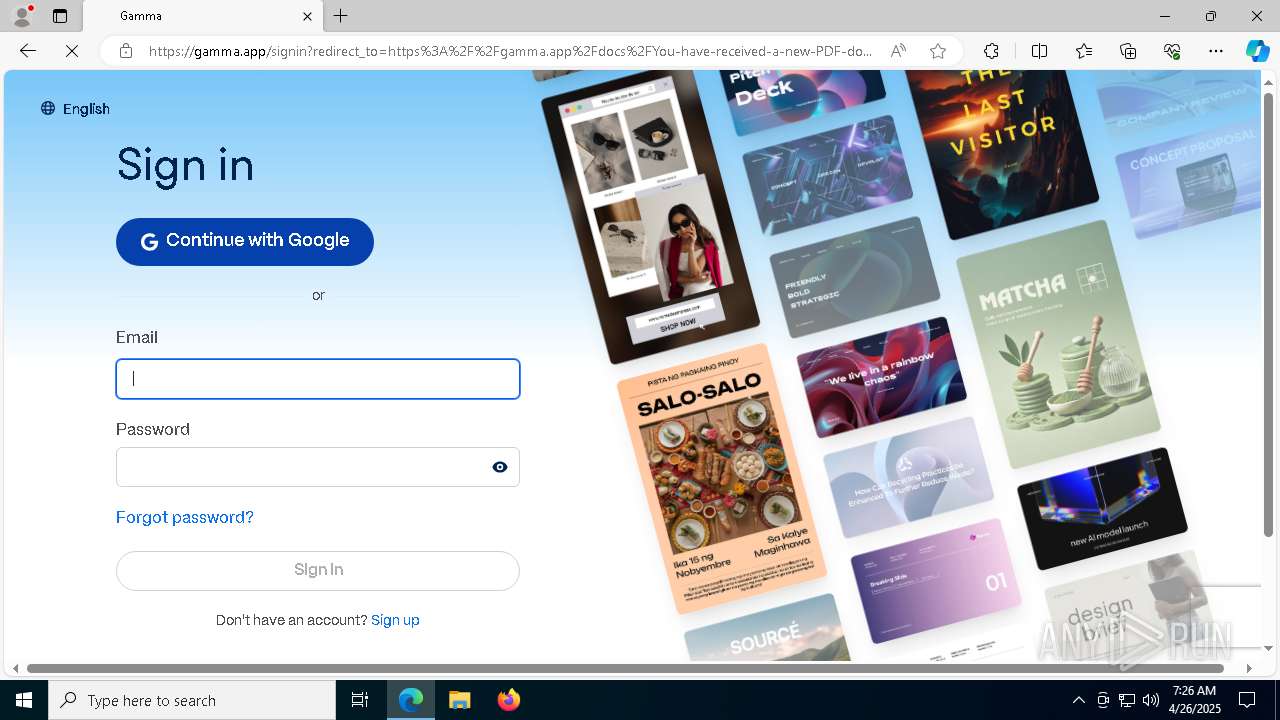This screenshot has width=1280, height=720.
Task: Open Split screen icon
Action: 1039,51
